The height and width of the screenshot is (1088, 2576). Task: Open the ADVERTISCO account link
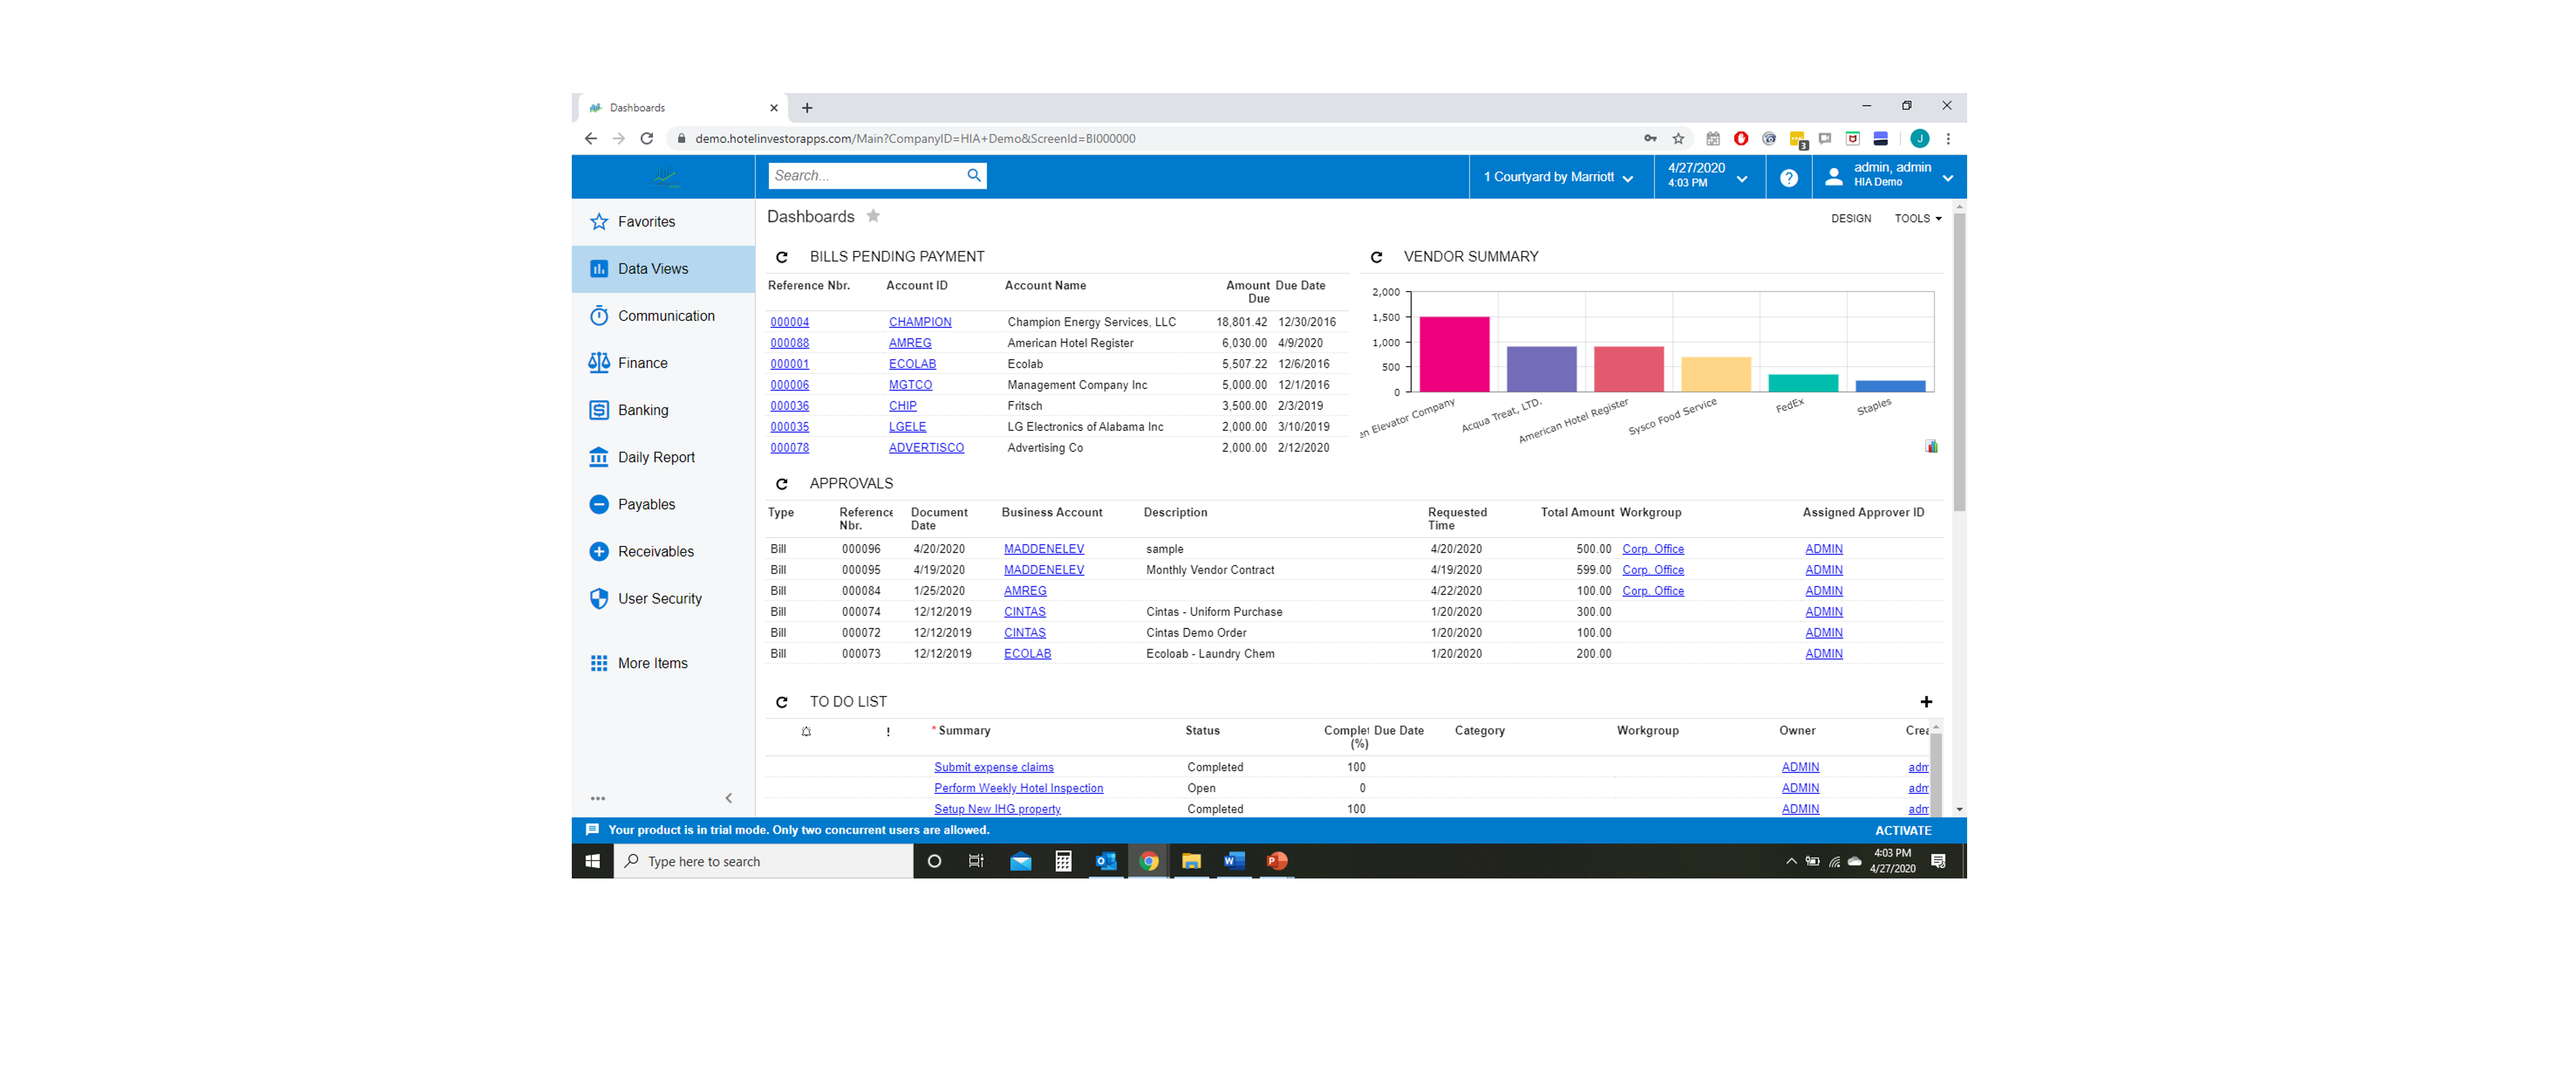[x=926, y=448]
